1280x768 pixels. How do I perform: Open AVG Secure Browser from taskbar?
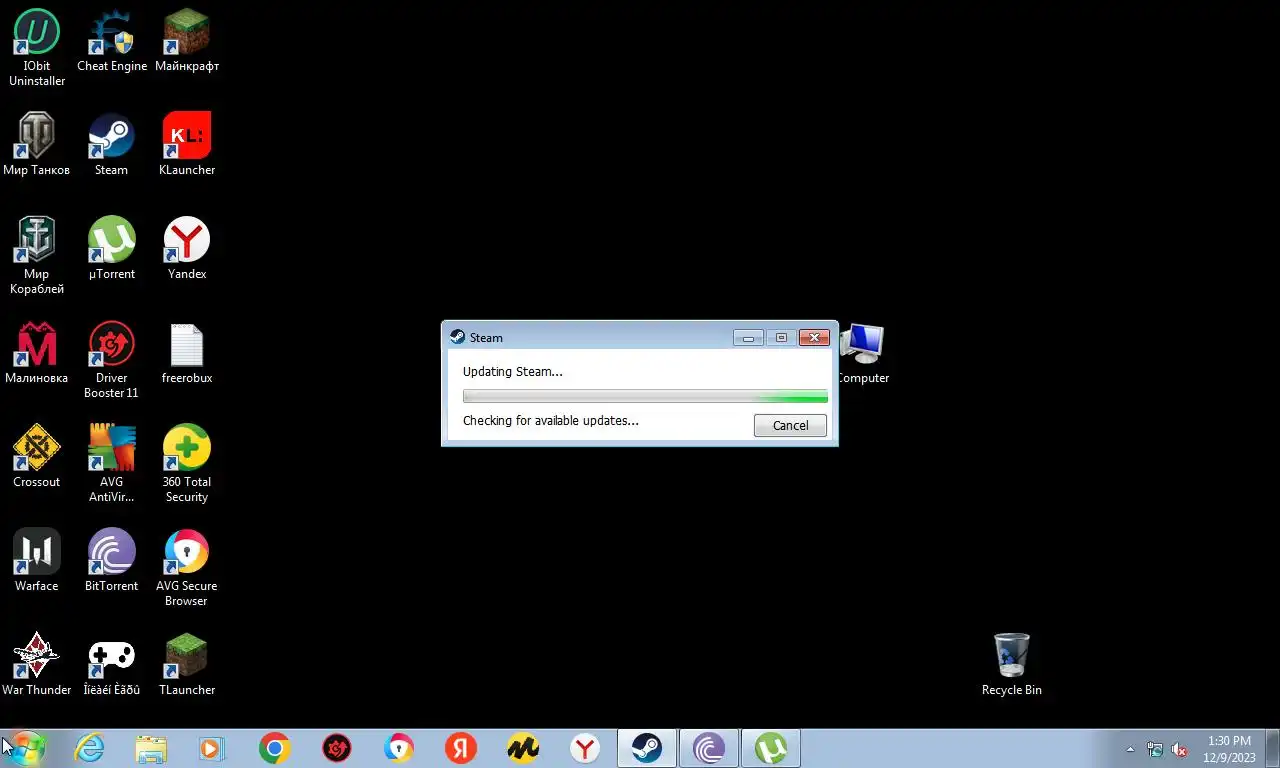click(x=399, y=748)
